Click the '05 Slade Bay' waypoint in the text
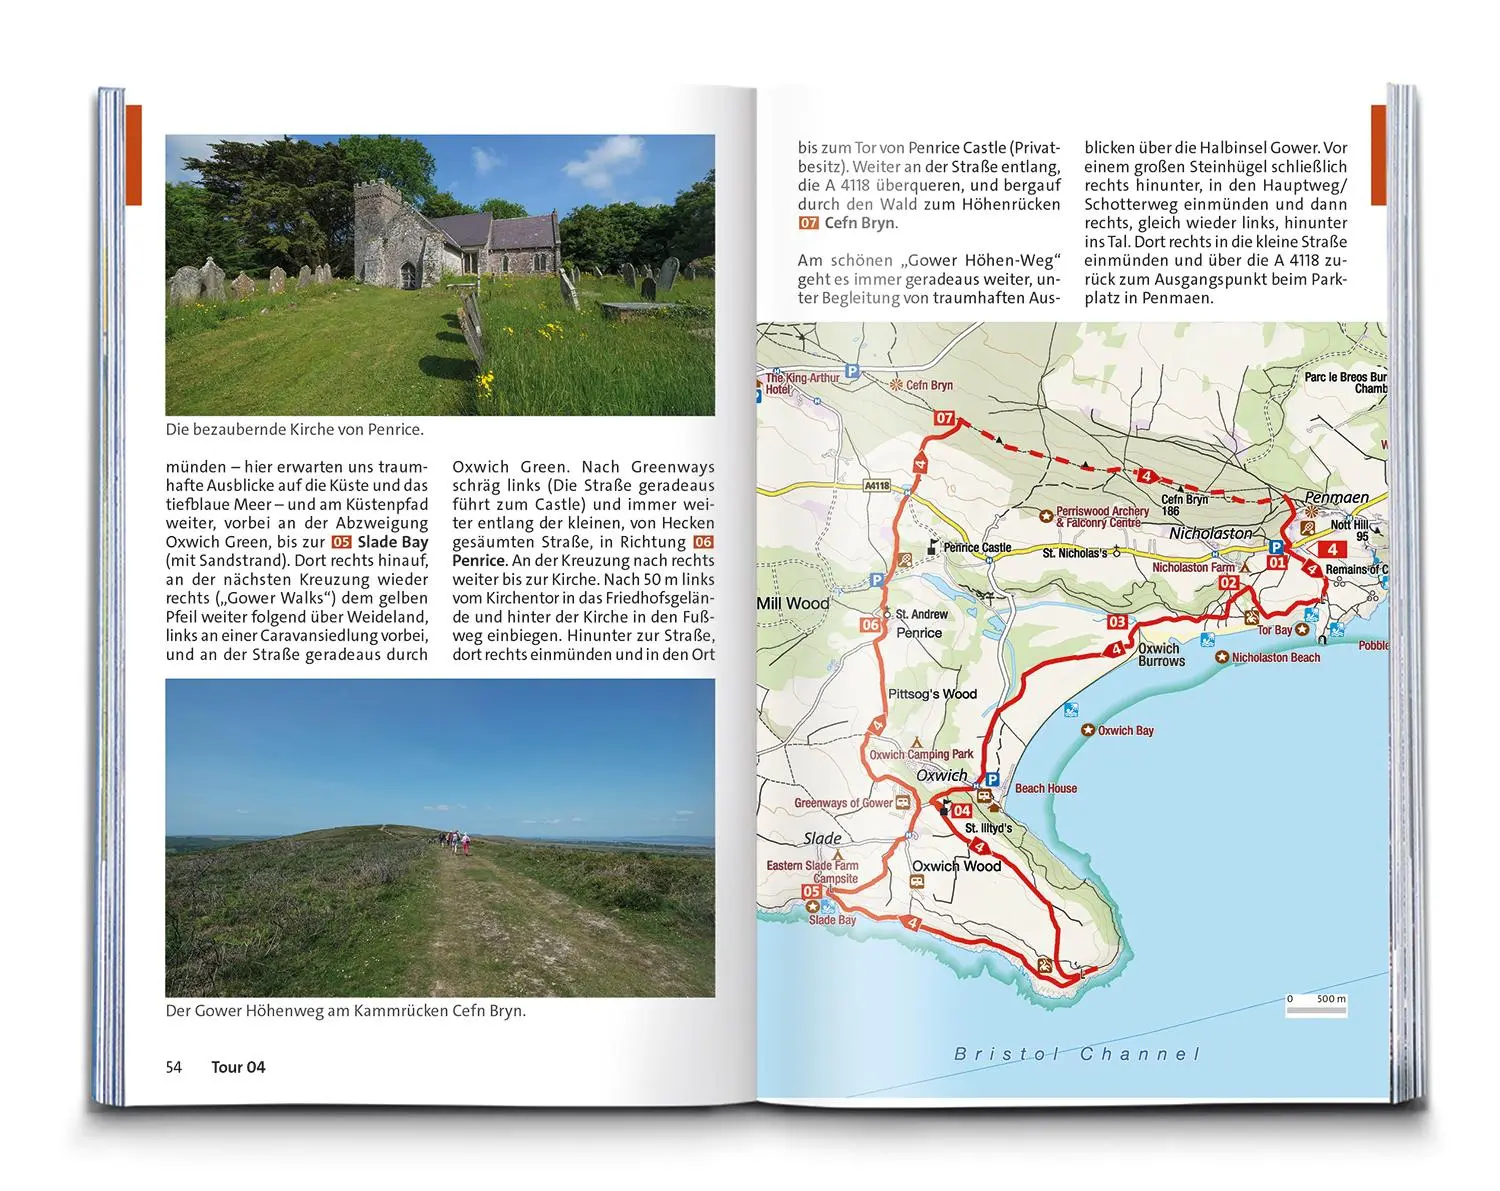 tap(380, 542)
